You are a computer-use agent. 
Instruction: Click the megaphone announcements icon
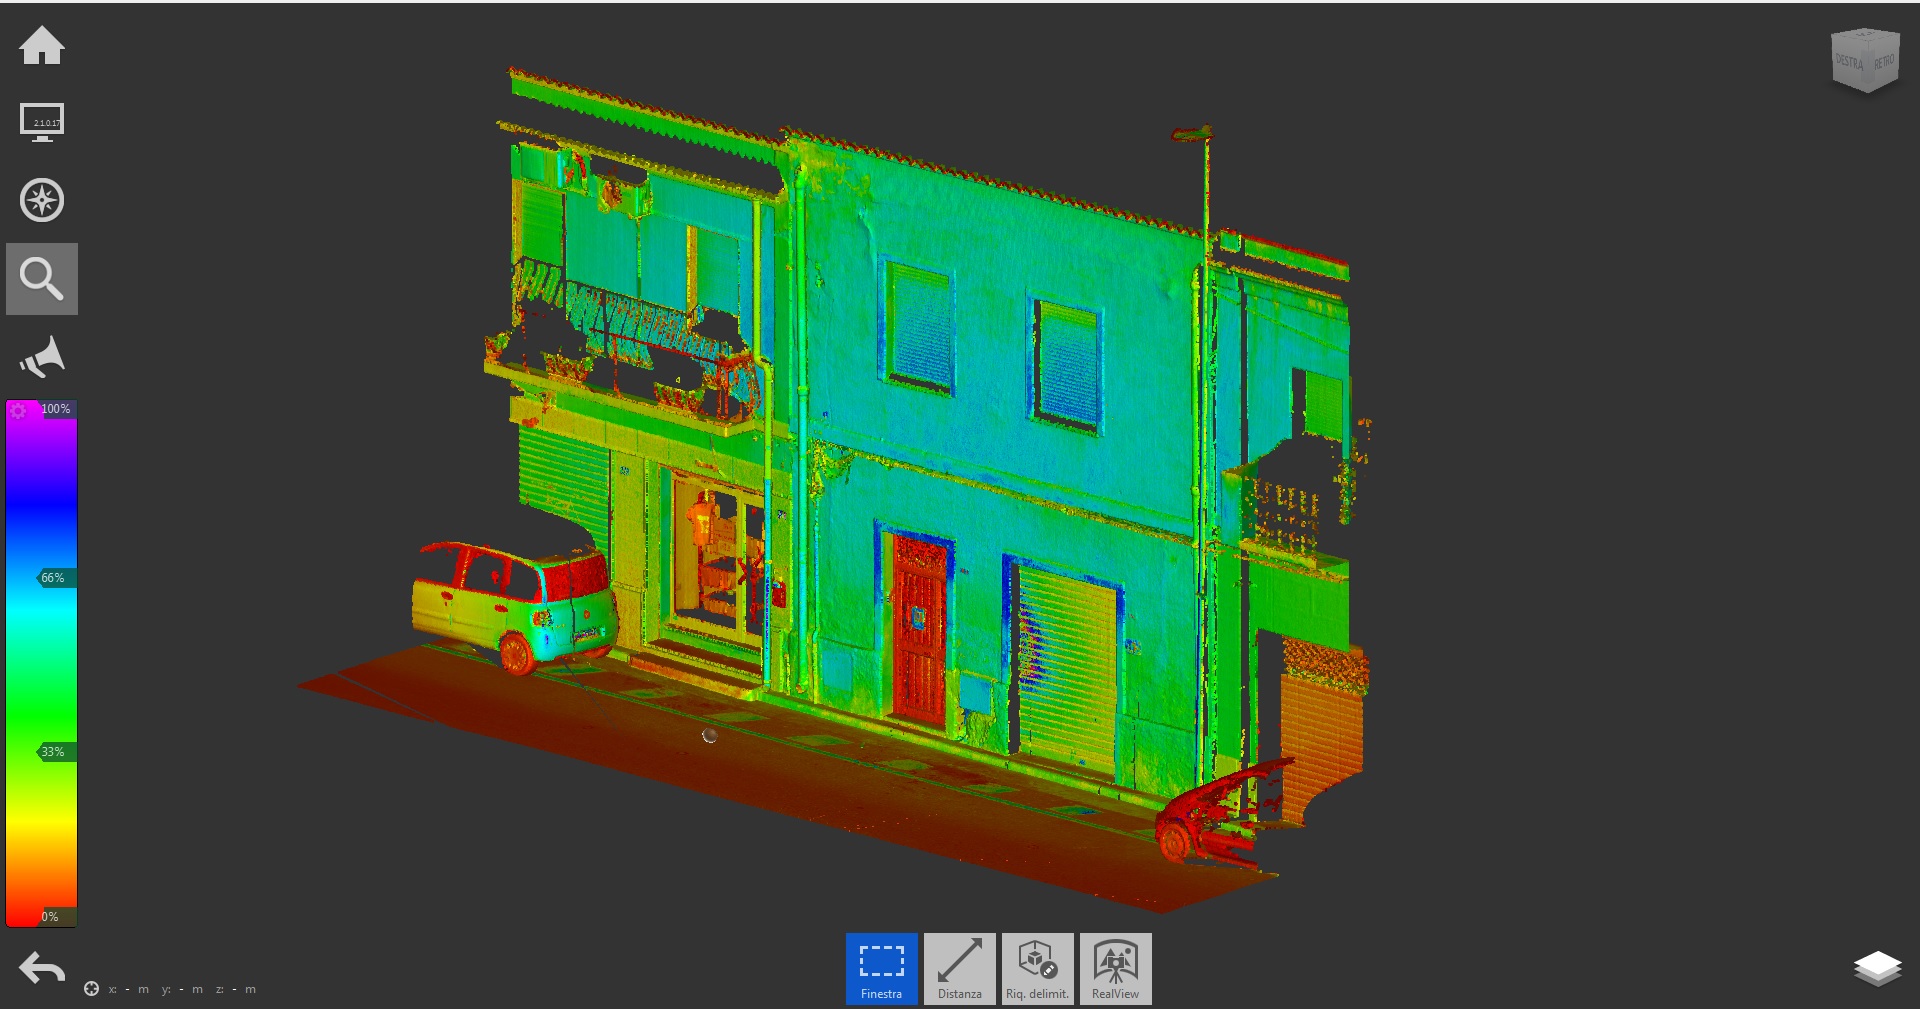click(42, 357)
